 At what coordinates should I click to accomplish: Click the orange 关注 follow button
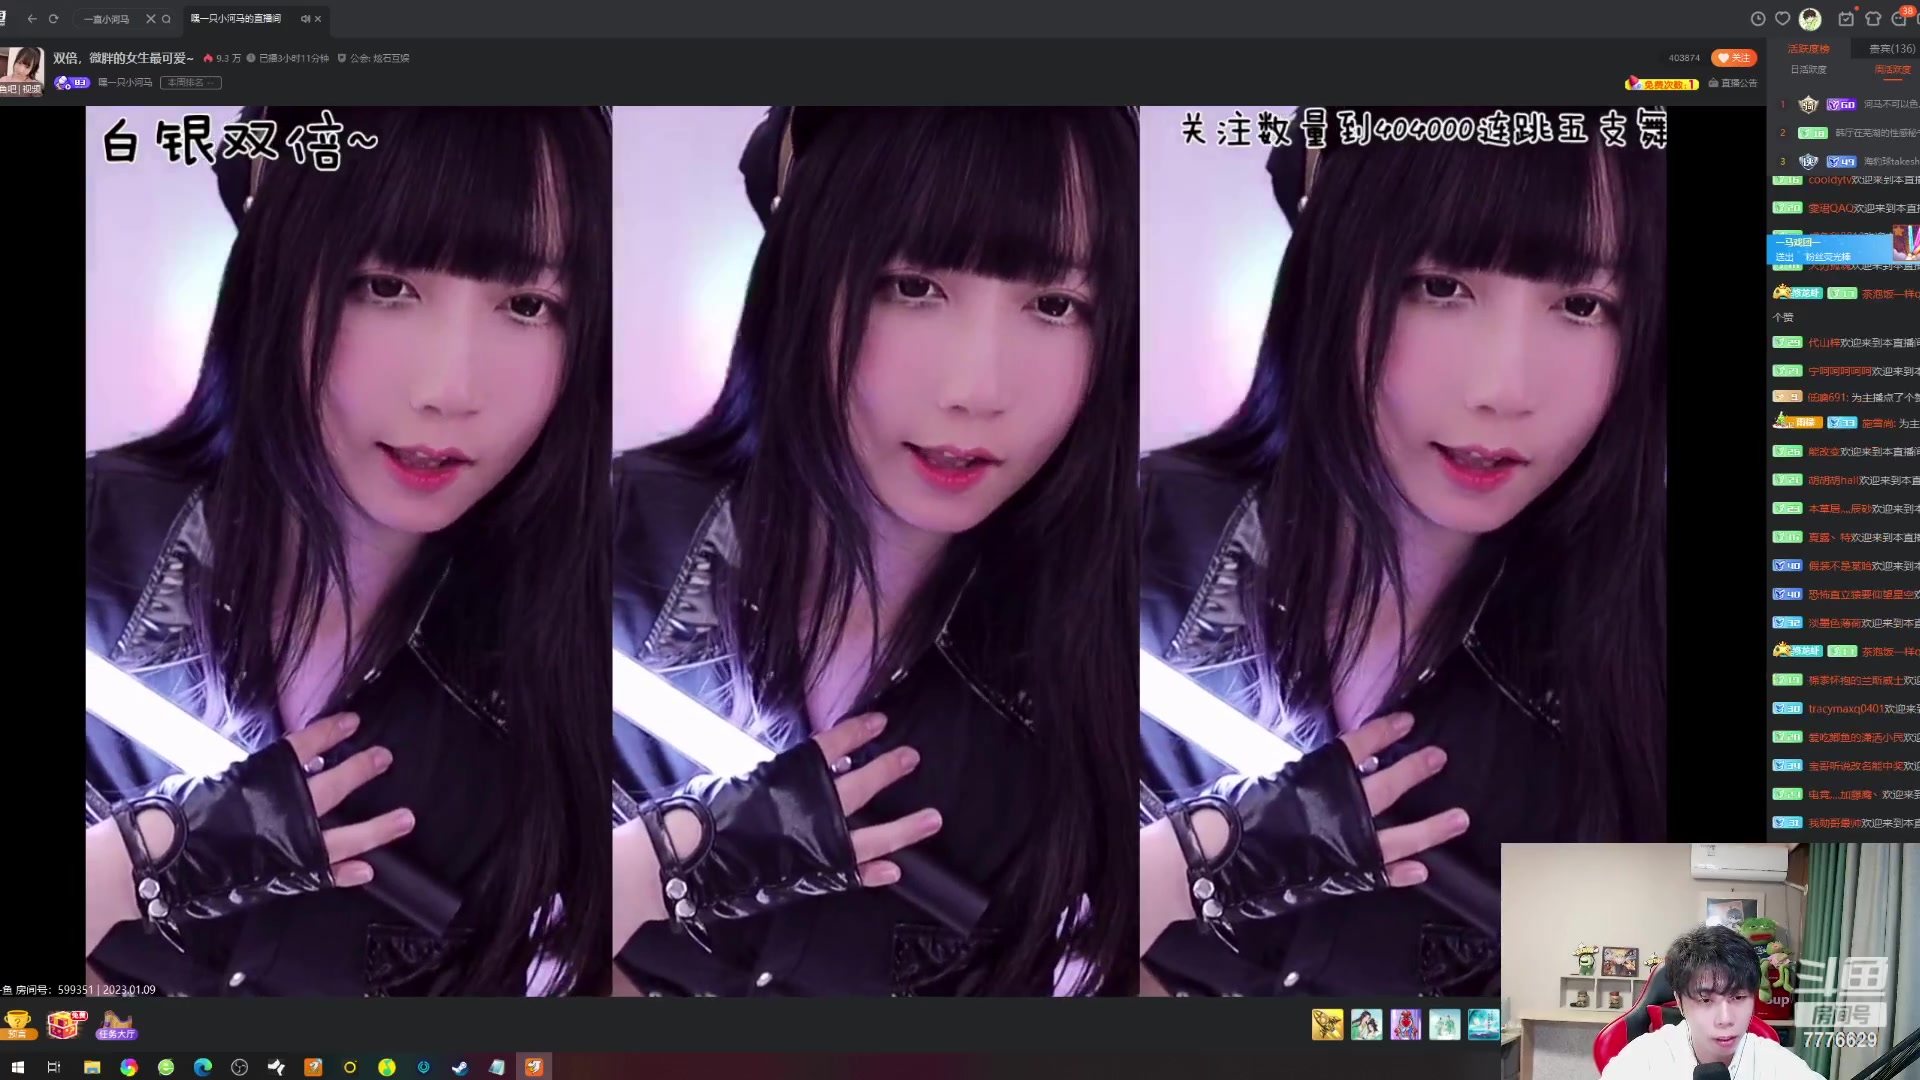pos(1734,58)
